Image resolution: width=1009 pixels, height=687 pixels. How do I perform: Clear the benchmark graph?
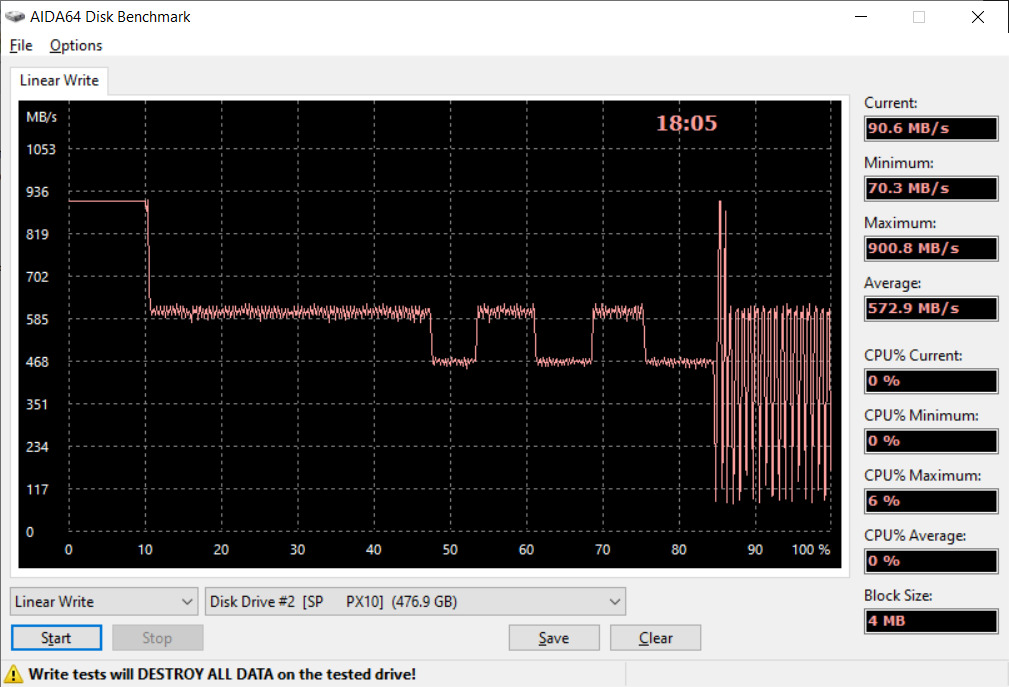click(x=655, y=638)
